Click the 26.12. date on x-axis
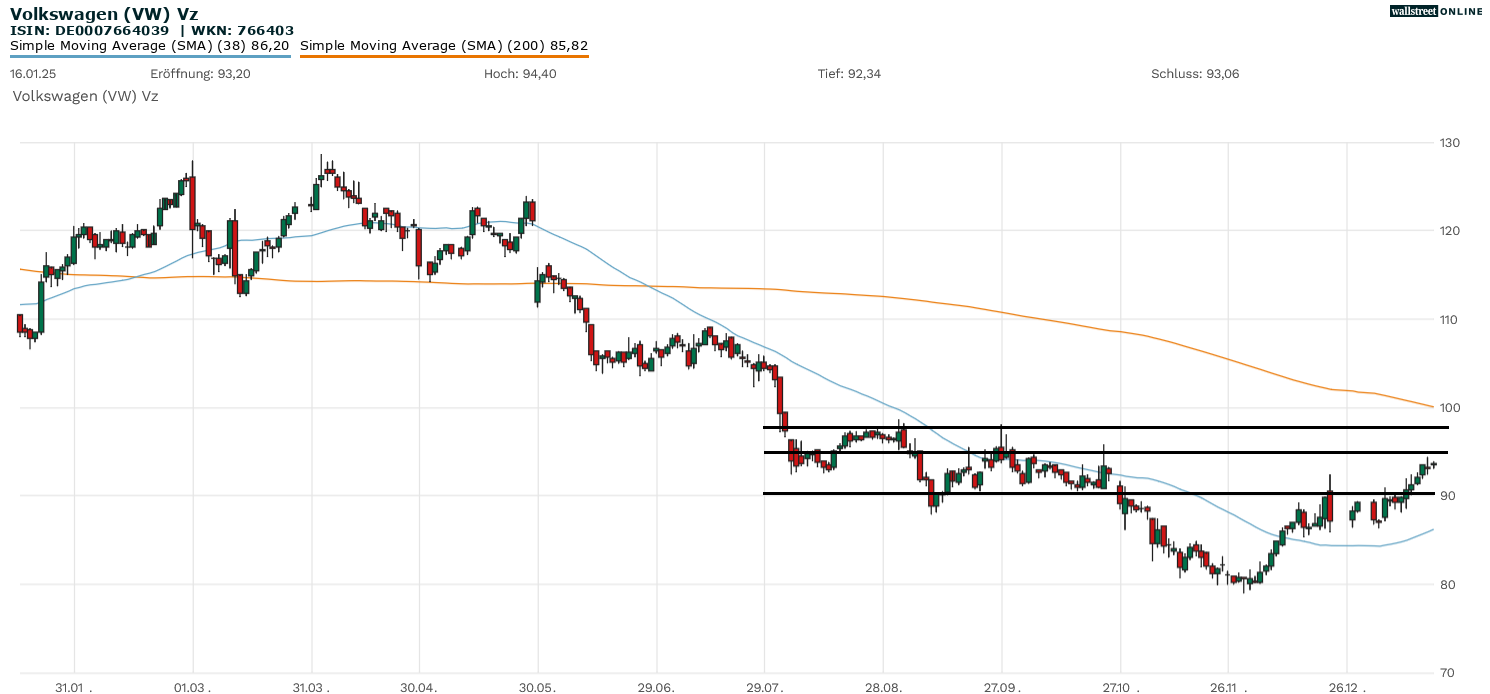Image resolution: width=1490 pixels, height=694 pixels. pyautogui.click(x=1346, y=688)
